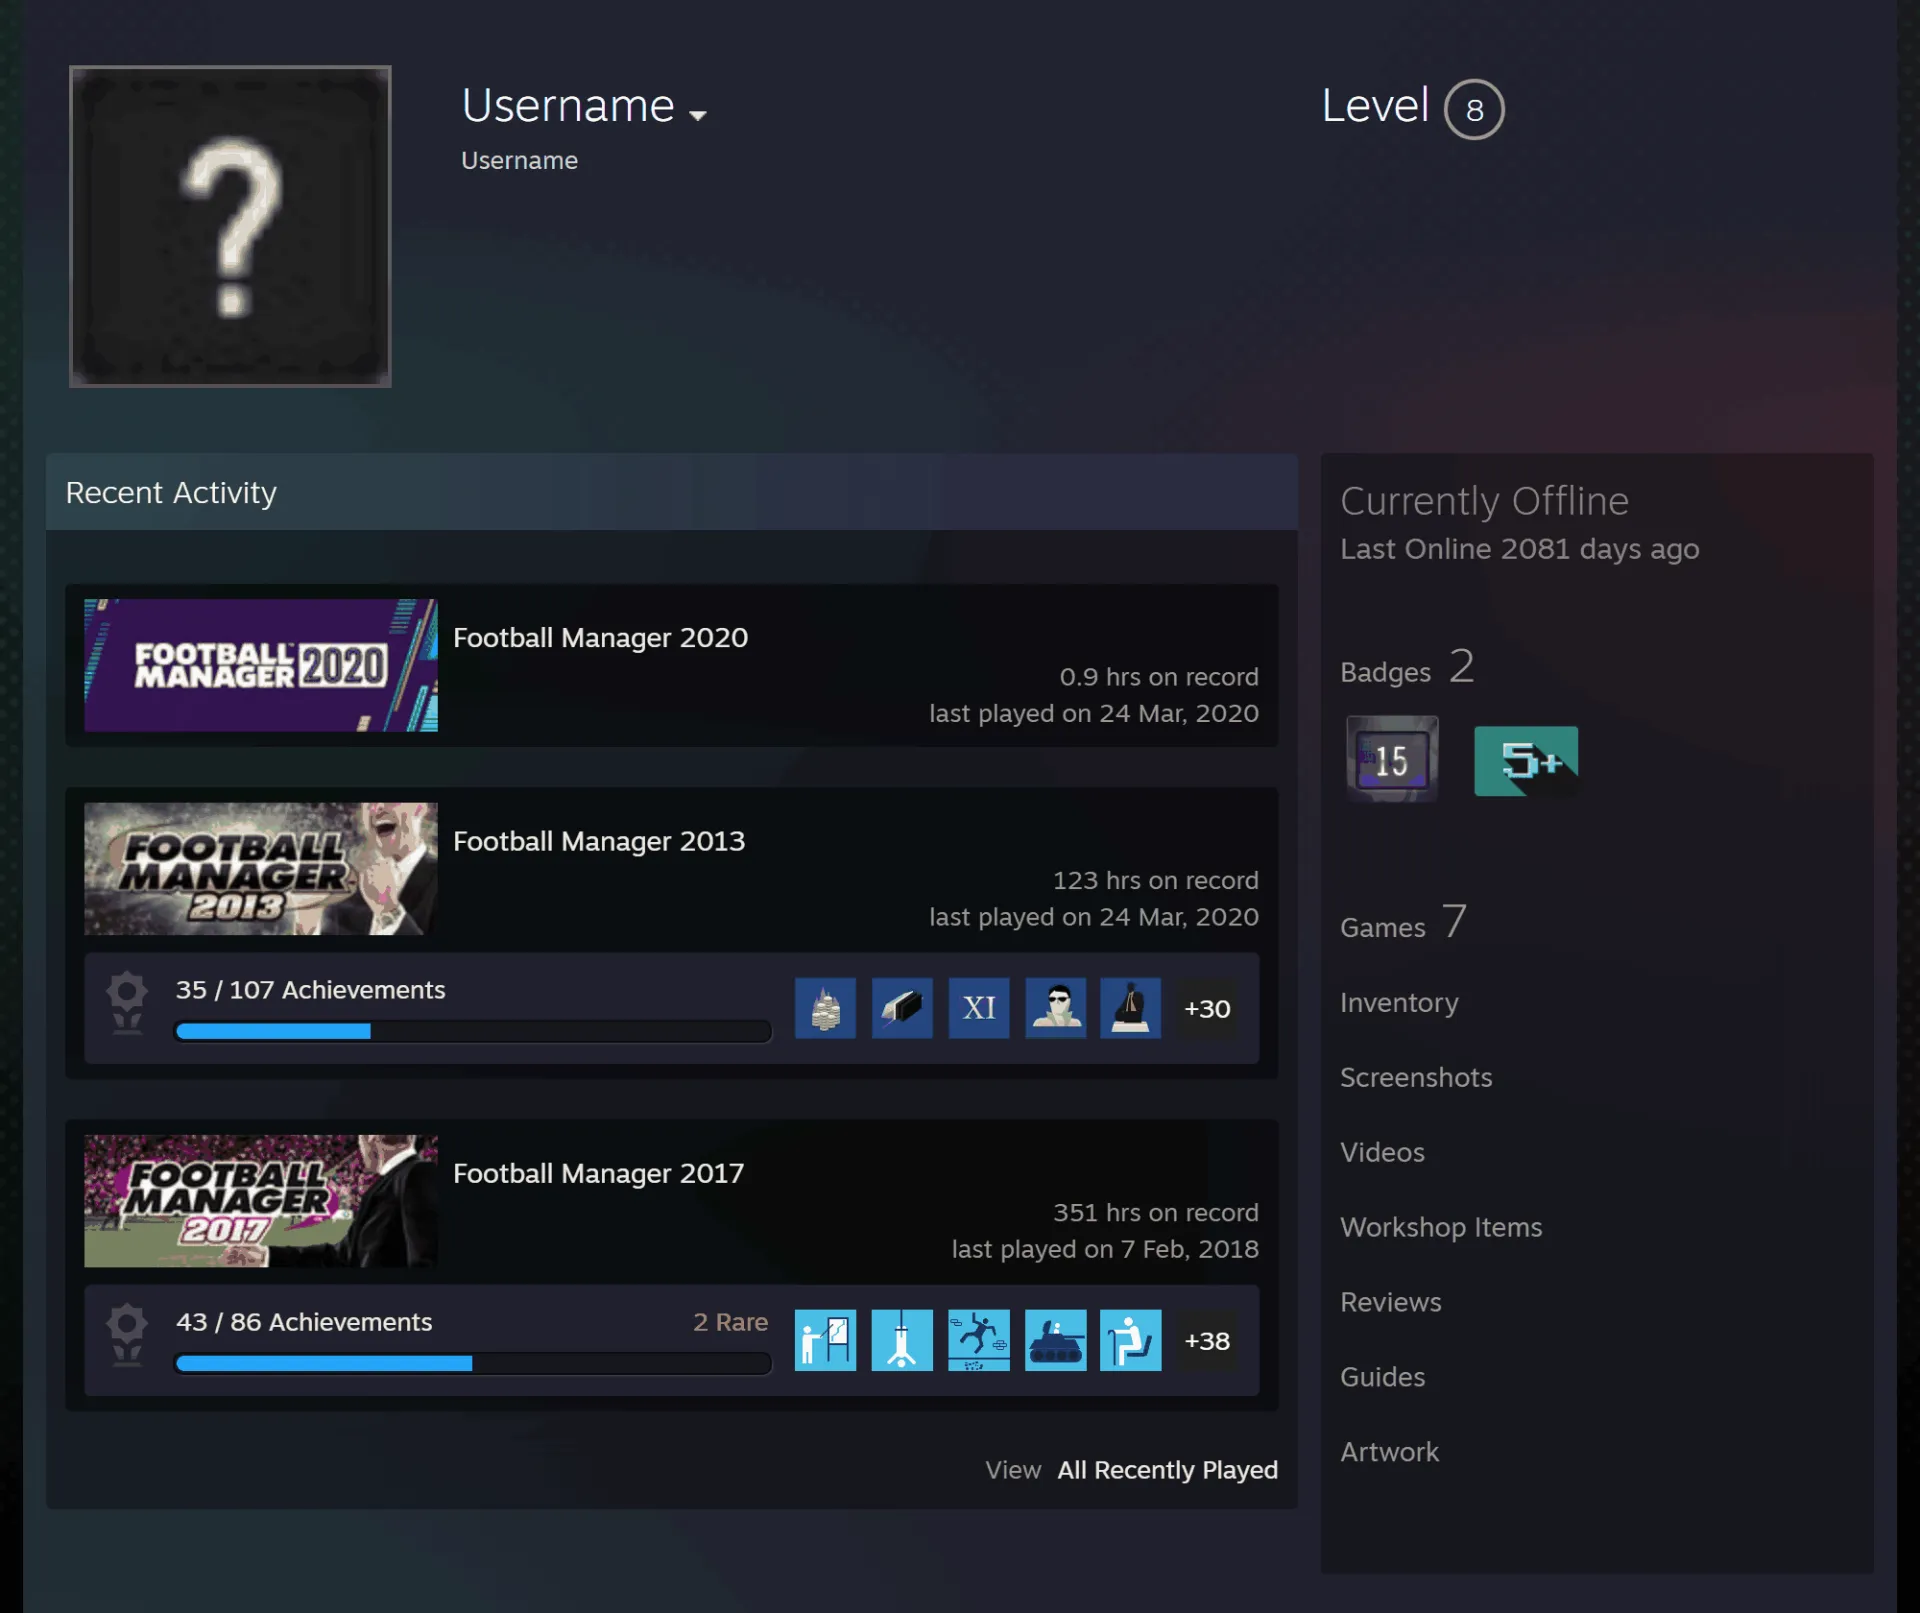Select the XI achievement icon

979,1008
